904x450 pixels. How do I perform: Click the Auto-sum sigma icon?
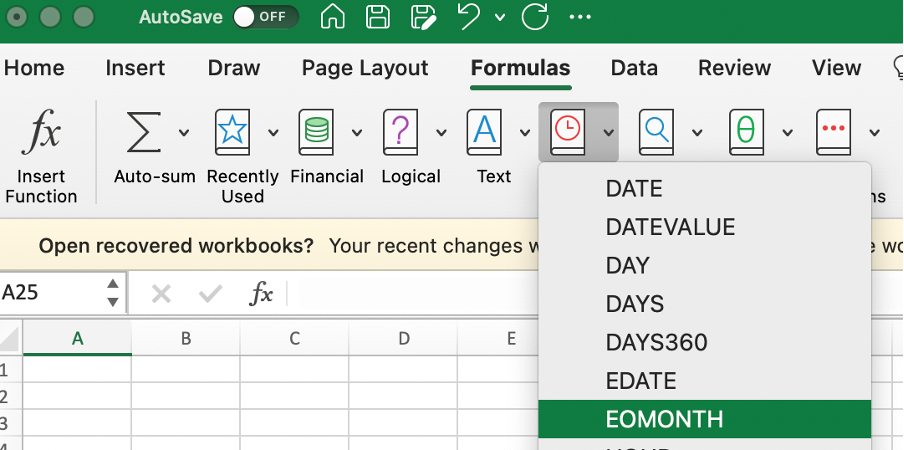144,133
